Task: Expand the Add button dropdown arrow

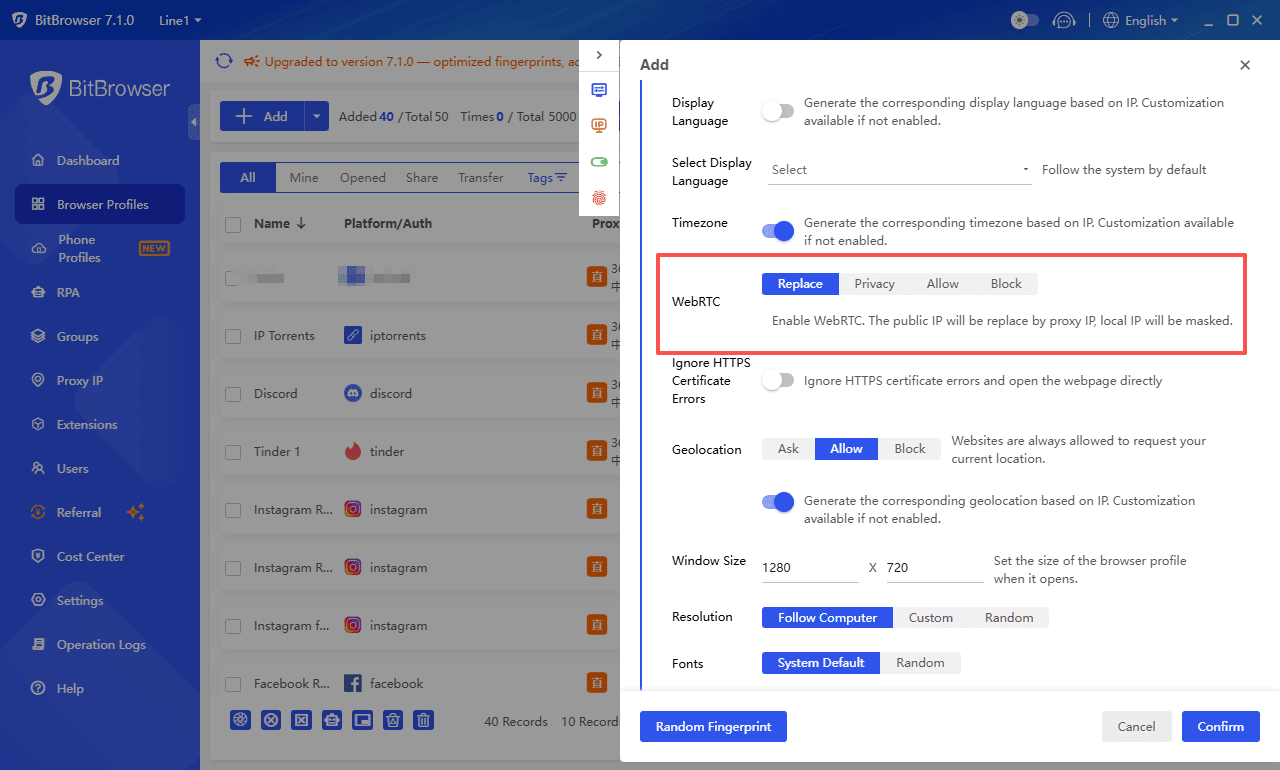Action: pos(316,116)
